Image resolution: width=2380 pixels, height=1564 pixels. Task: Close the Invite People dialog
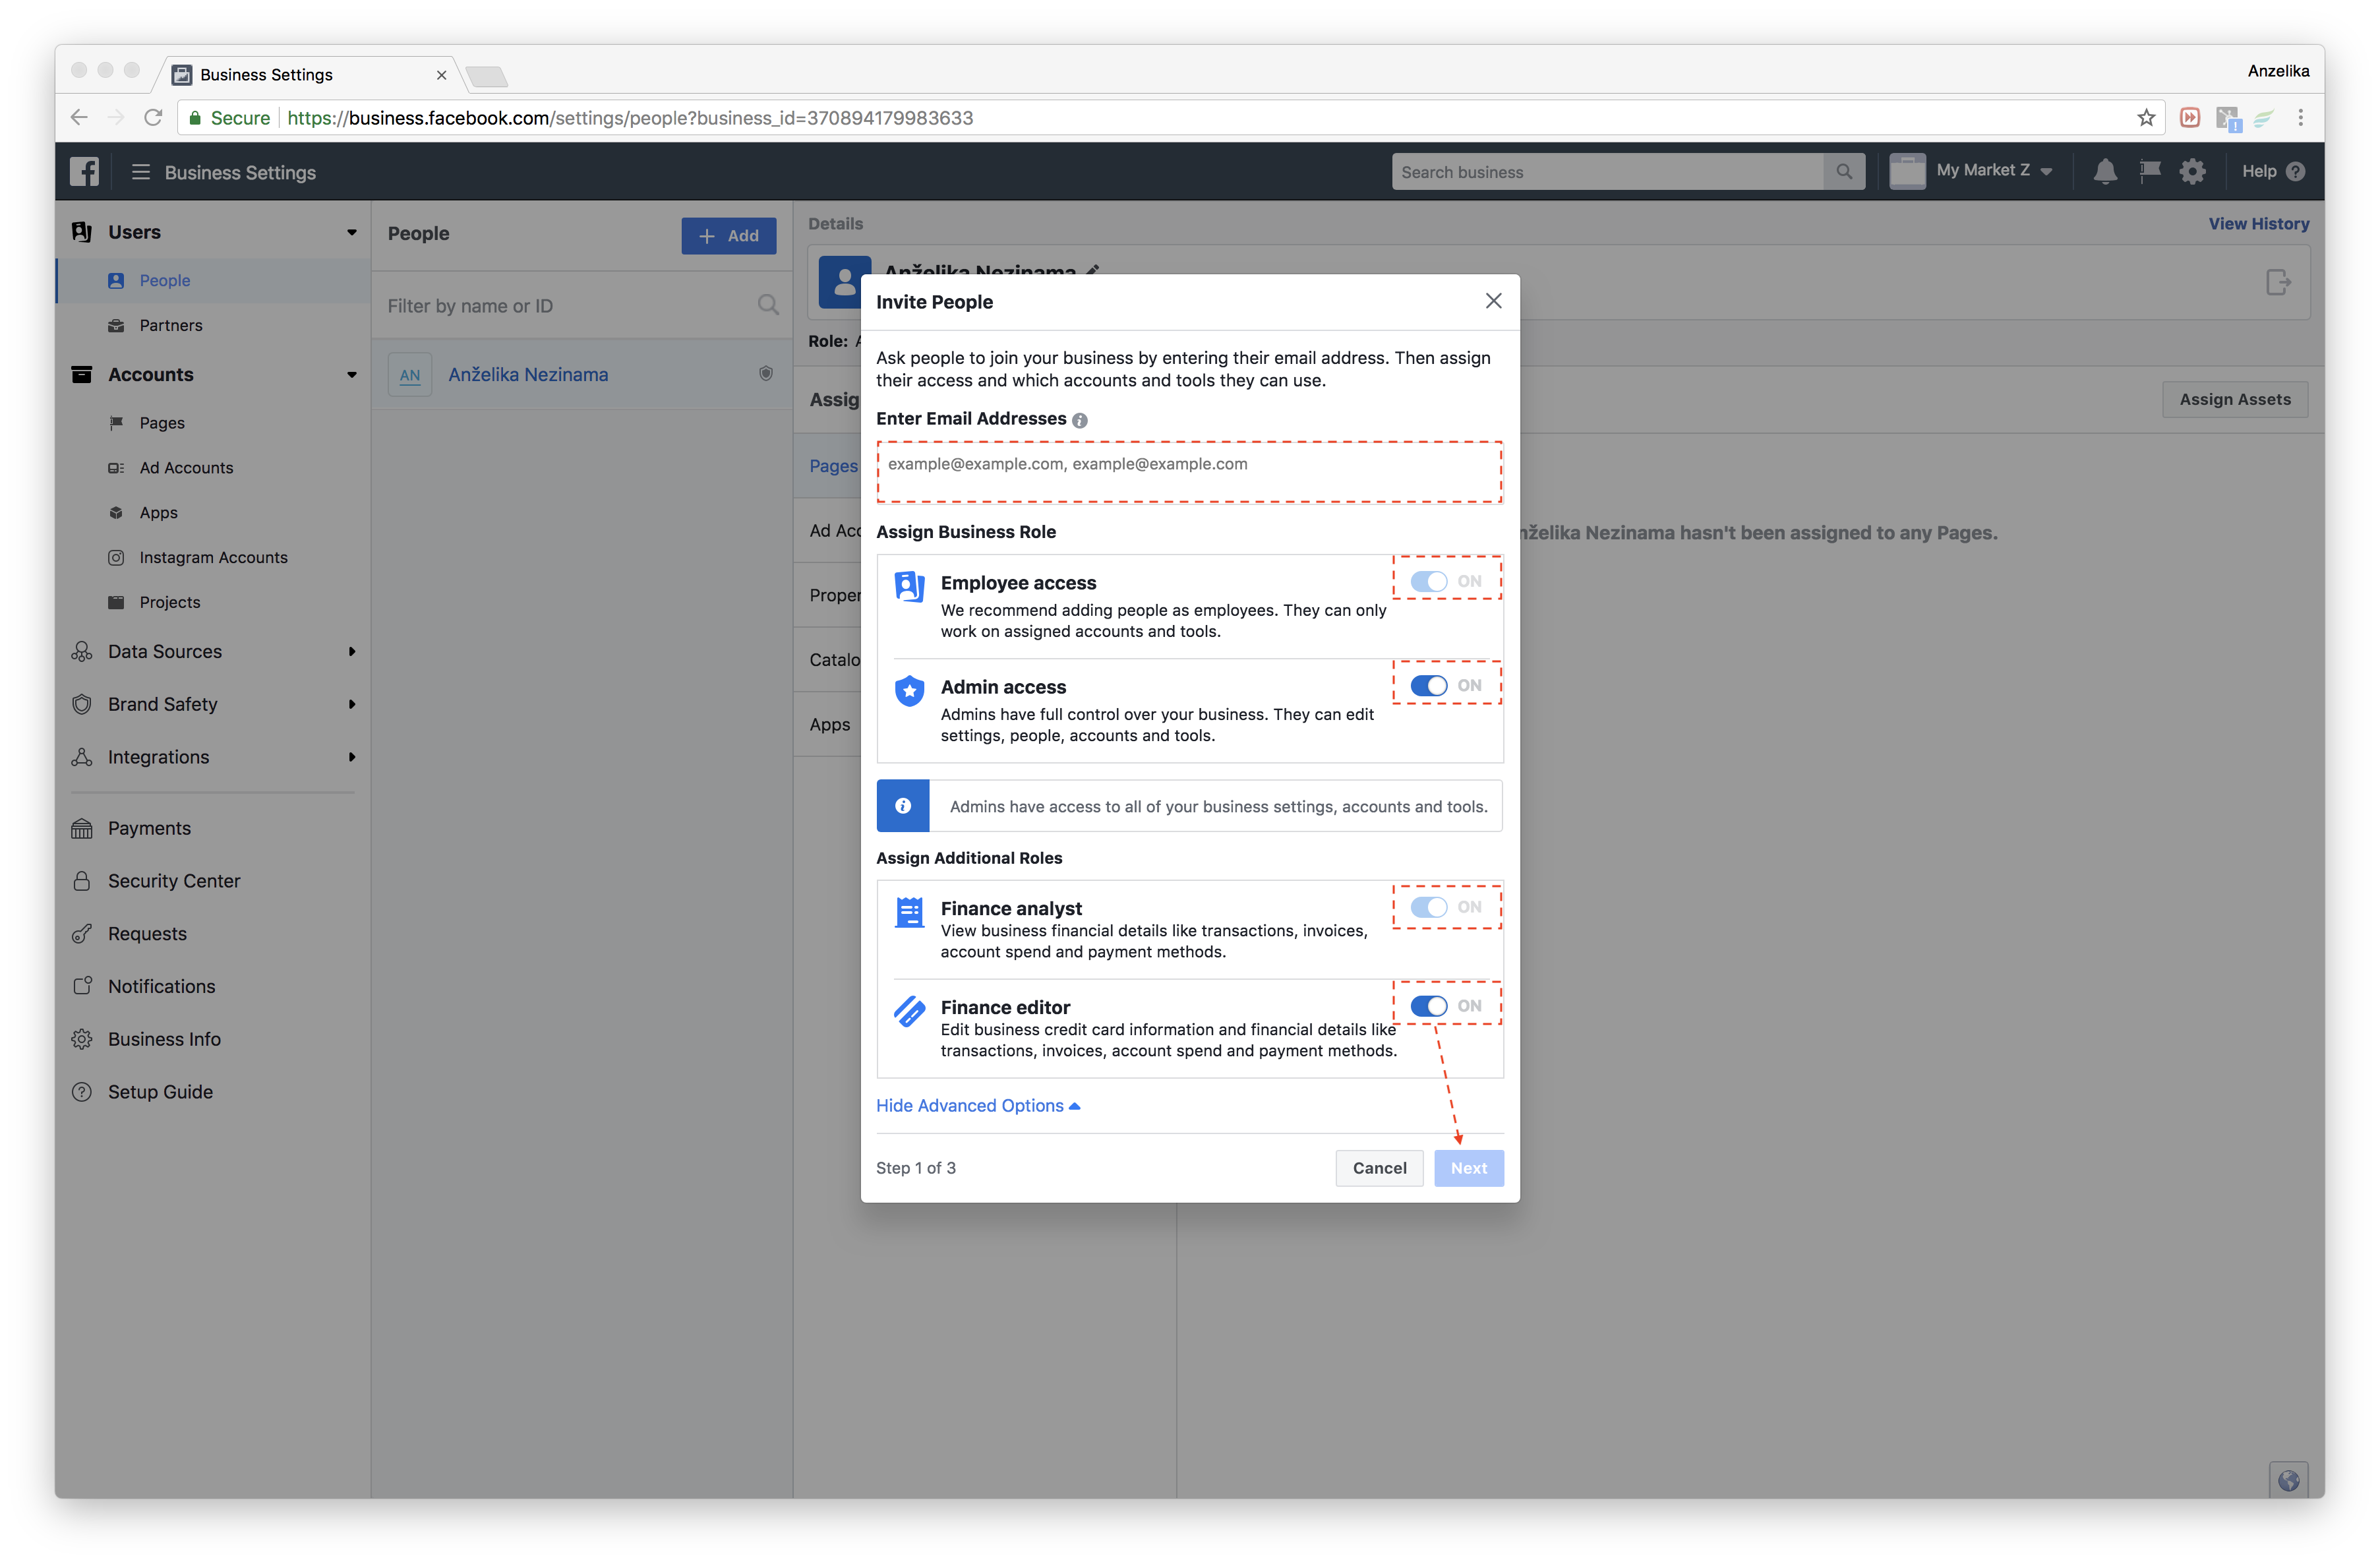pyautogui.click(x=1493, y=301)
